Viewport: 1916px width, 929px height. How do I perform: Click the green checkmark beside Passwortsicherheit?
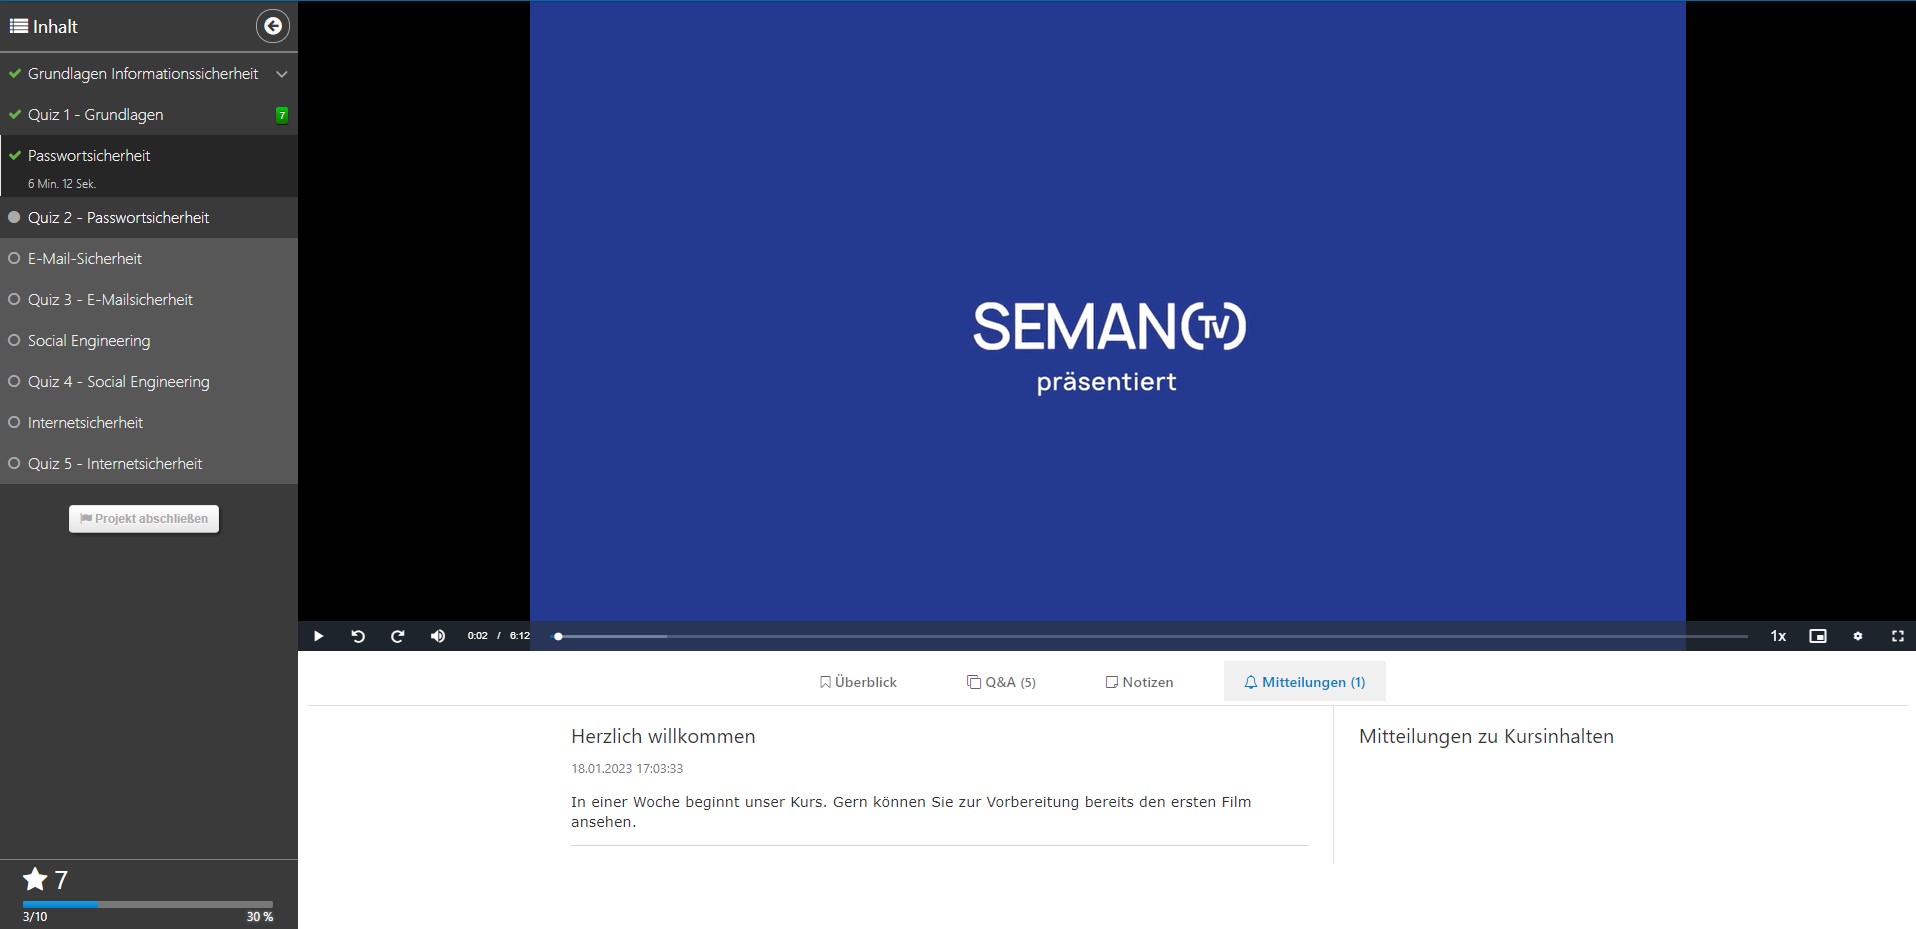point(14,155)
